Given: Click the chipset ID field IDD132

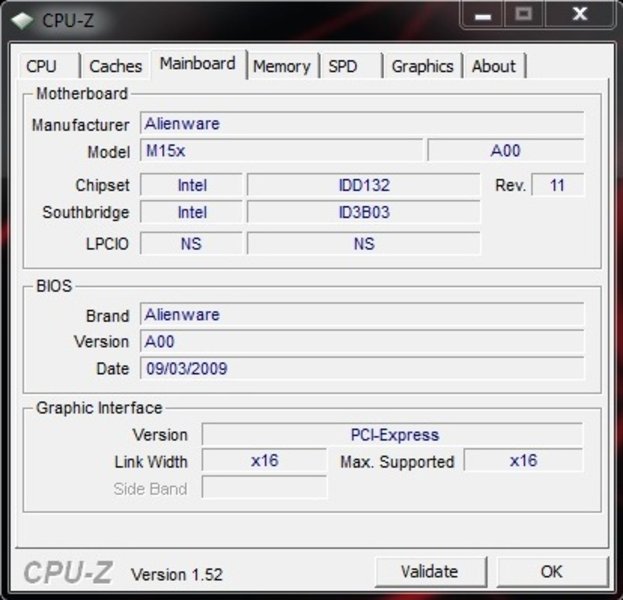Looking at the screenshot, I should (x=364, y=185).
